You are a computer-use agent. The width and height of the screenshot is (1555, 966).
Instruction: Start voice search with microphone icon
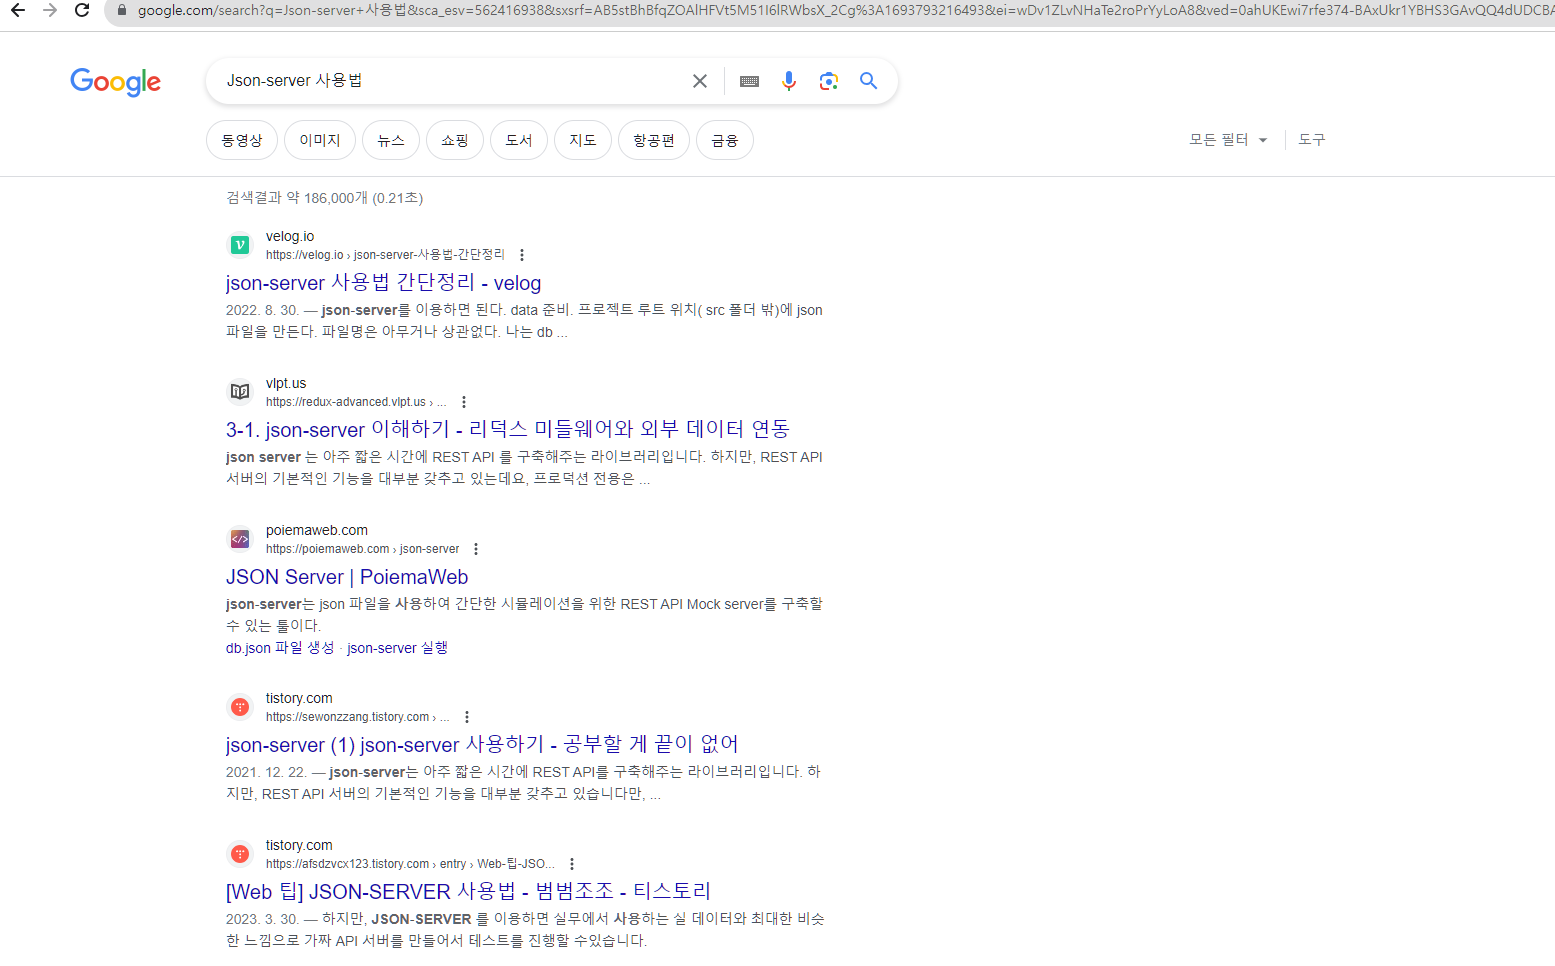789,81
